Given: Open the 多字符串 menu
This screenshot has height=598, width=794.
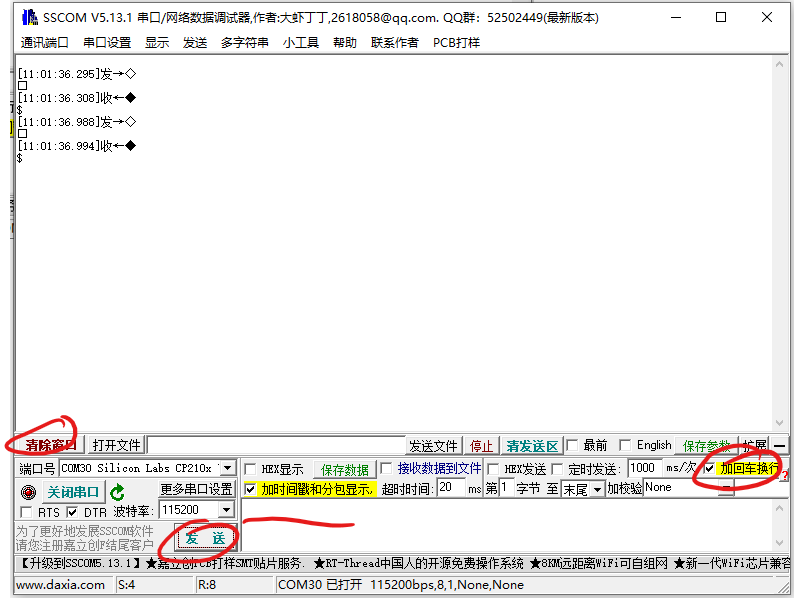Looking at the screenshot, I should [245, 43].
